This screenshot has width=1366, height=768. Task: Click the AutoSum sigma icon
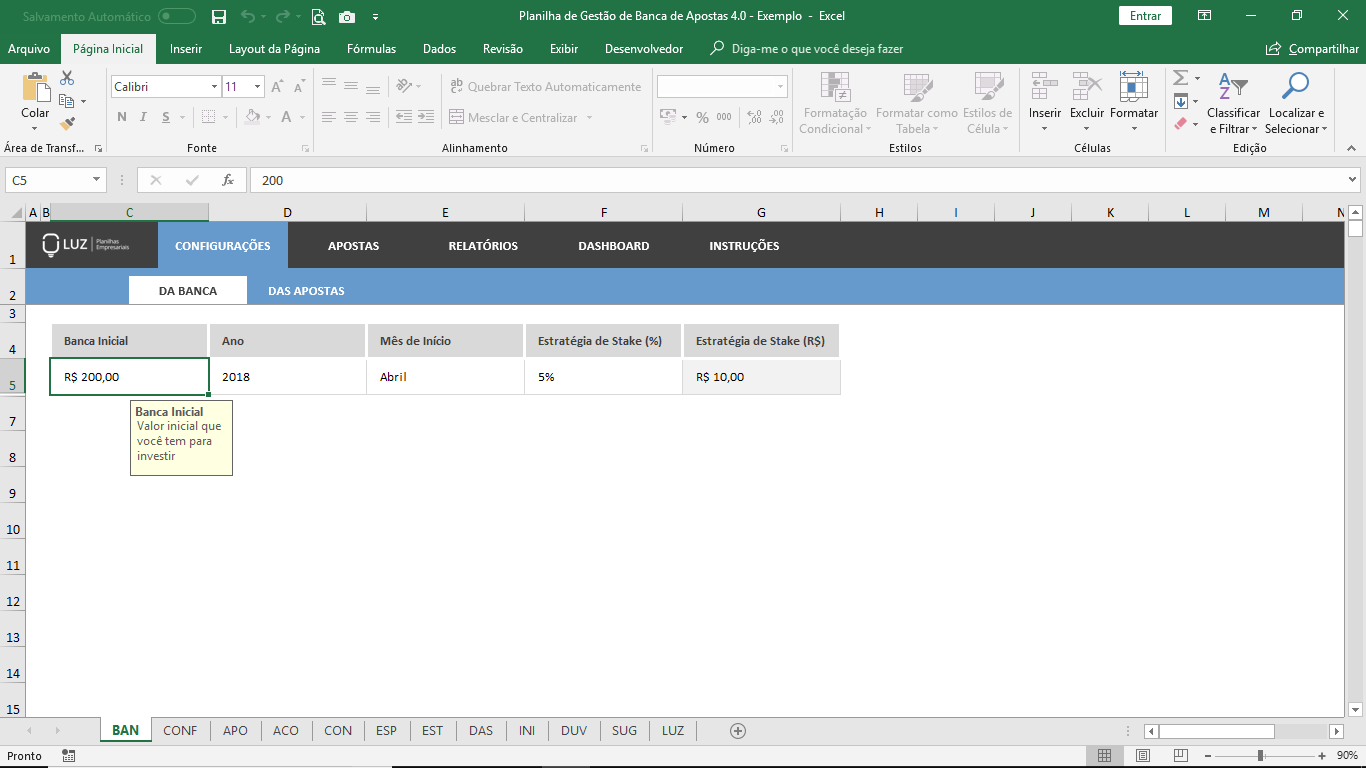(1180, 78)
